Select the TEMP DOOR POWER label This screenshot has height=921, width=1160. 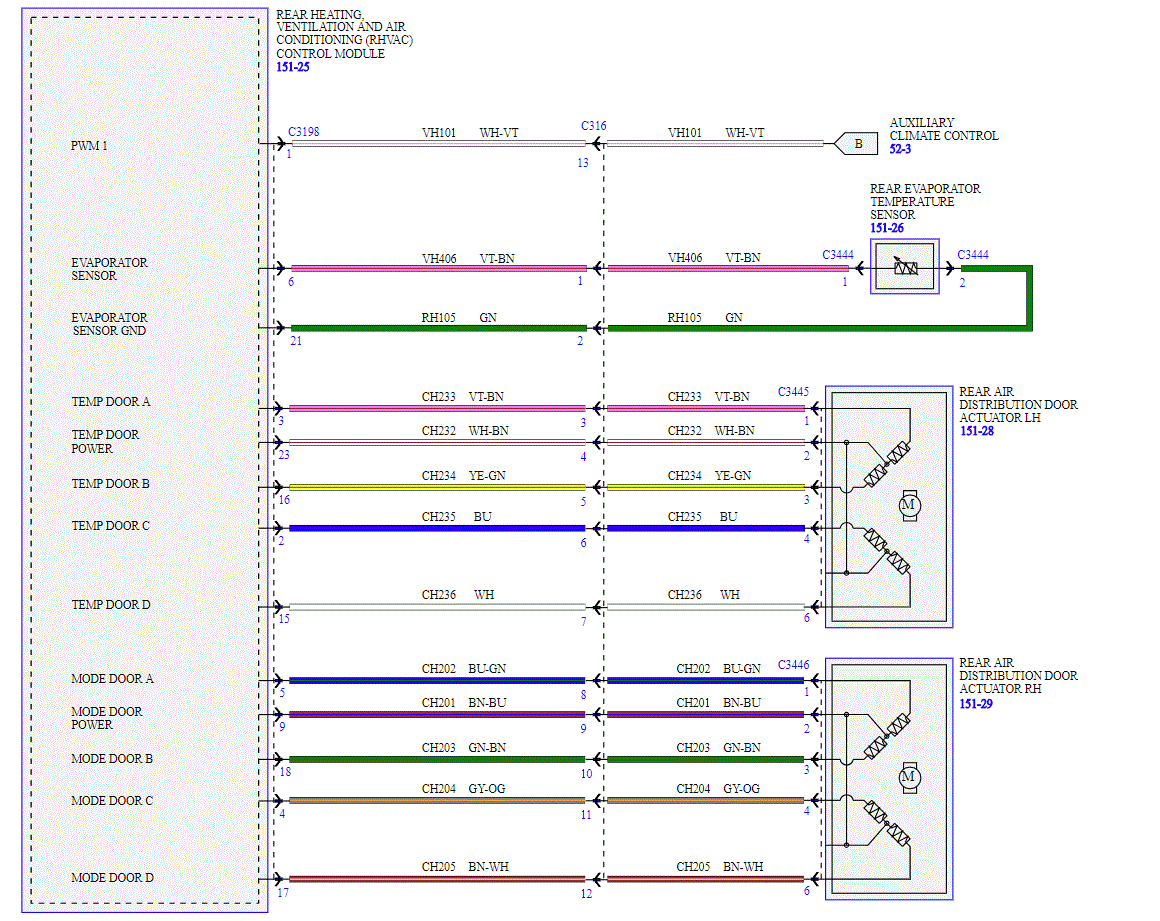coord(105,442)
